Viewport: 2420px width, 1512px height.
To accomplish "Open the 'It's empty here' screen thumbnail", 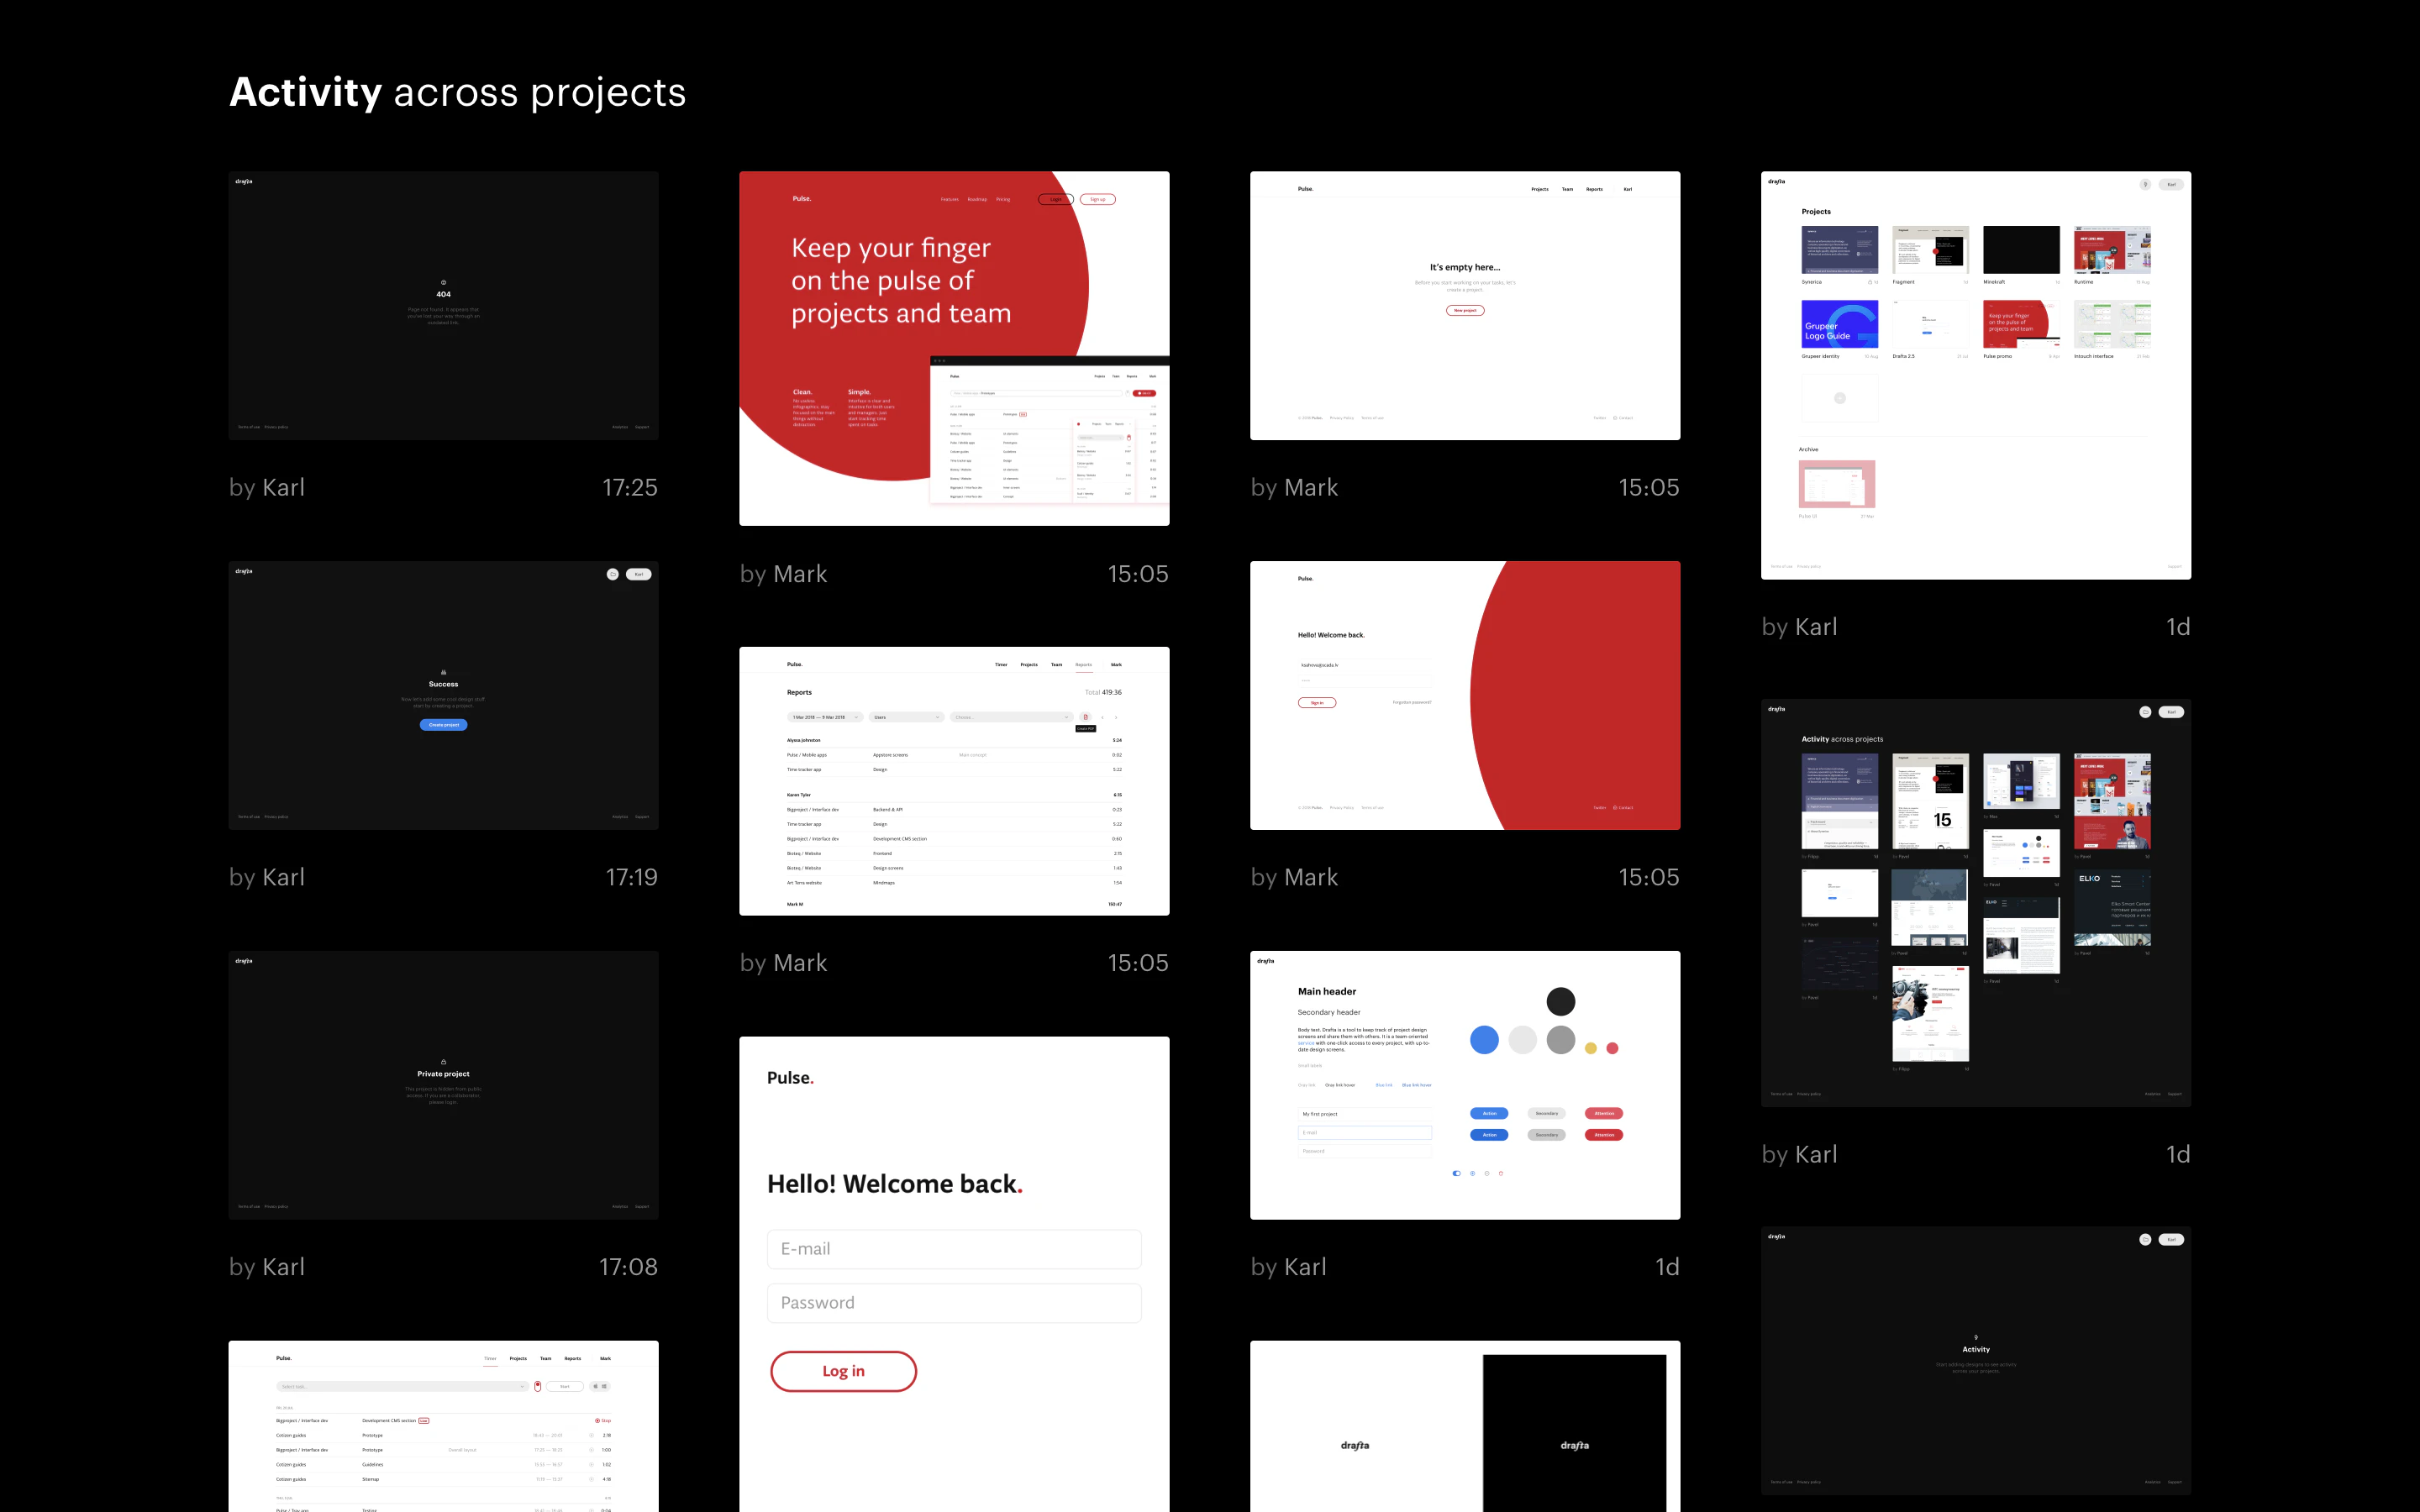I will pos(1465,305).
